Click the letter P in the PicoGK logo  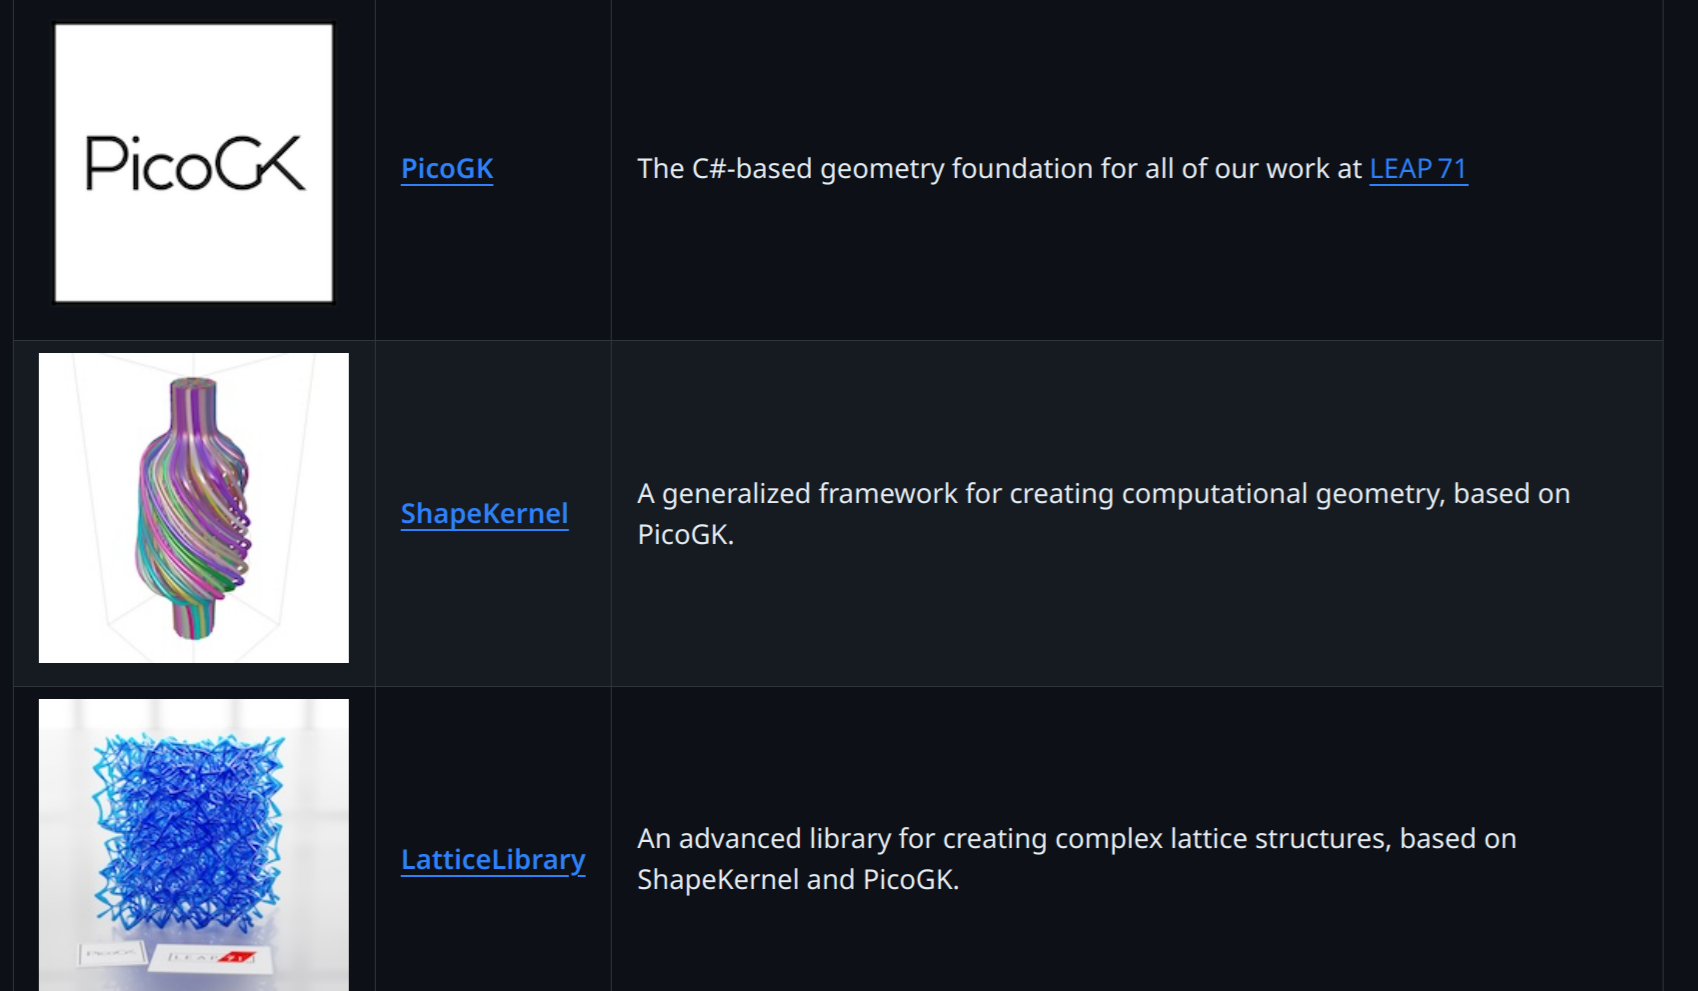click(102, 163)
